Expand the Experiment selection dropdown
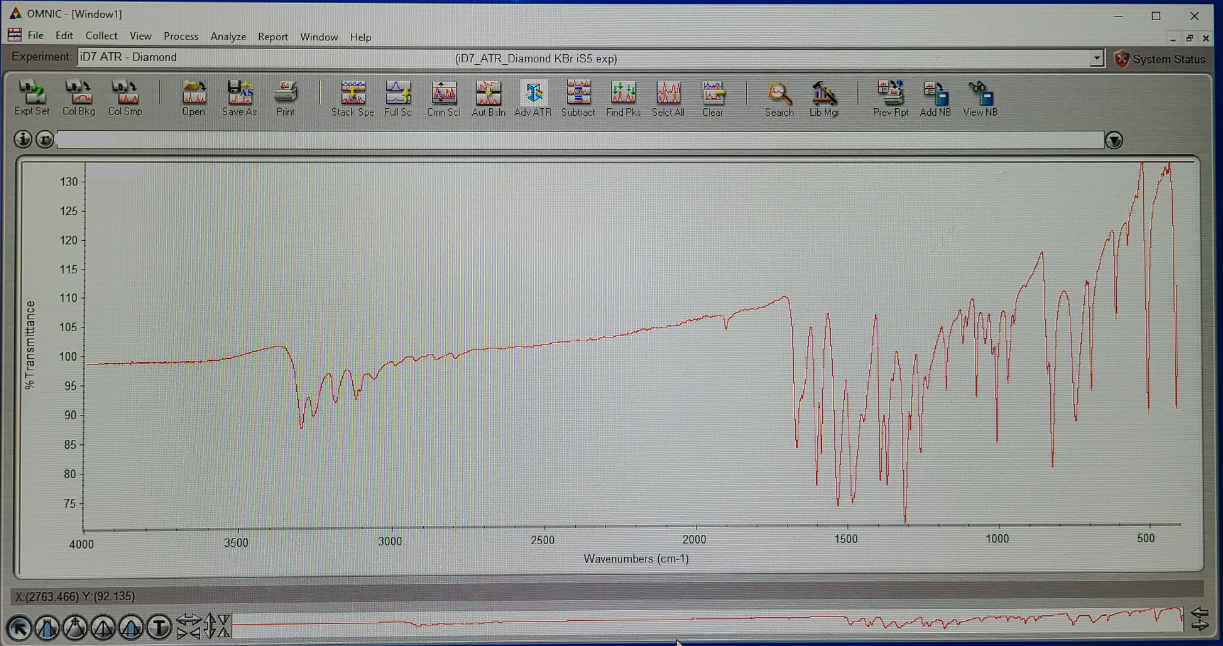Screen dimensions: 1223x646 [x=1097, y=59]
